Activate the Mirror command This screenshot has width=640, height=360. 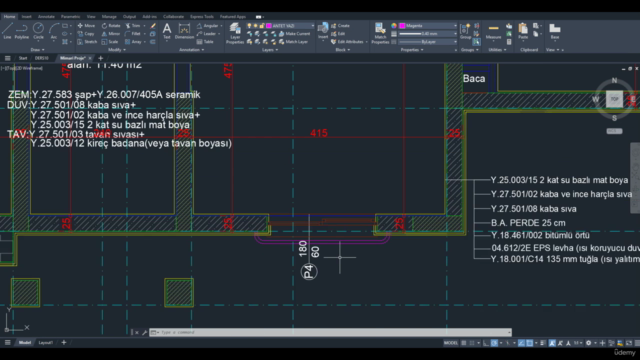pos(111,34)
